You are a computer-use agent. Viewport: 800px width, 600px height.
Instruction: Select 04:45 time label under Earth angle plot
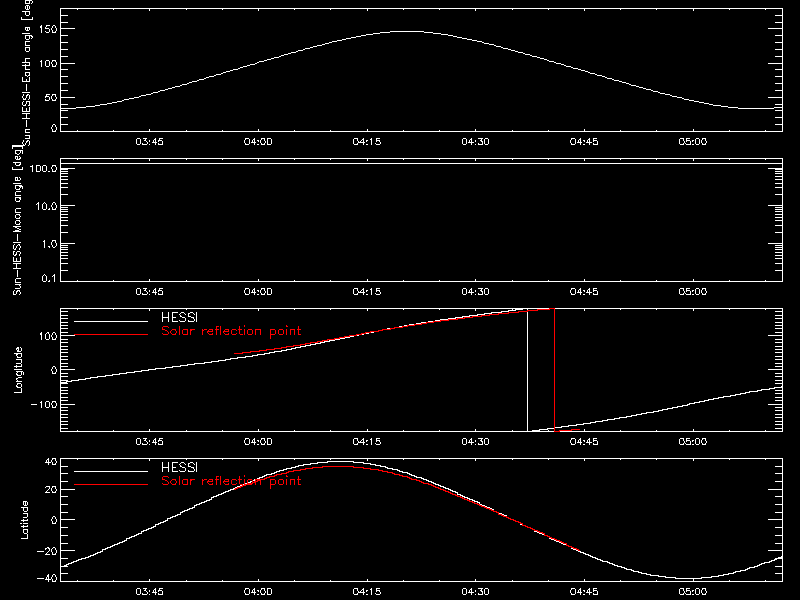point(584,141)
